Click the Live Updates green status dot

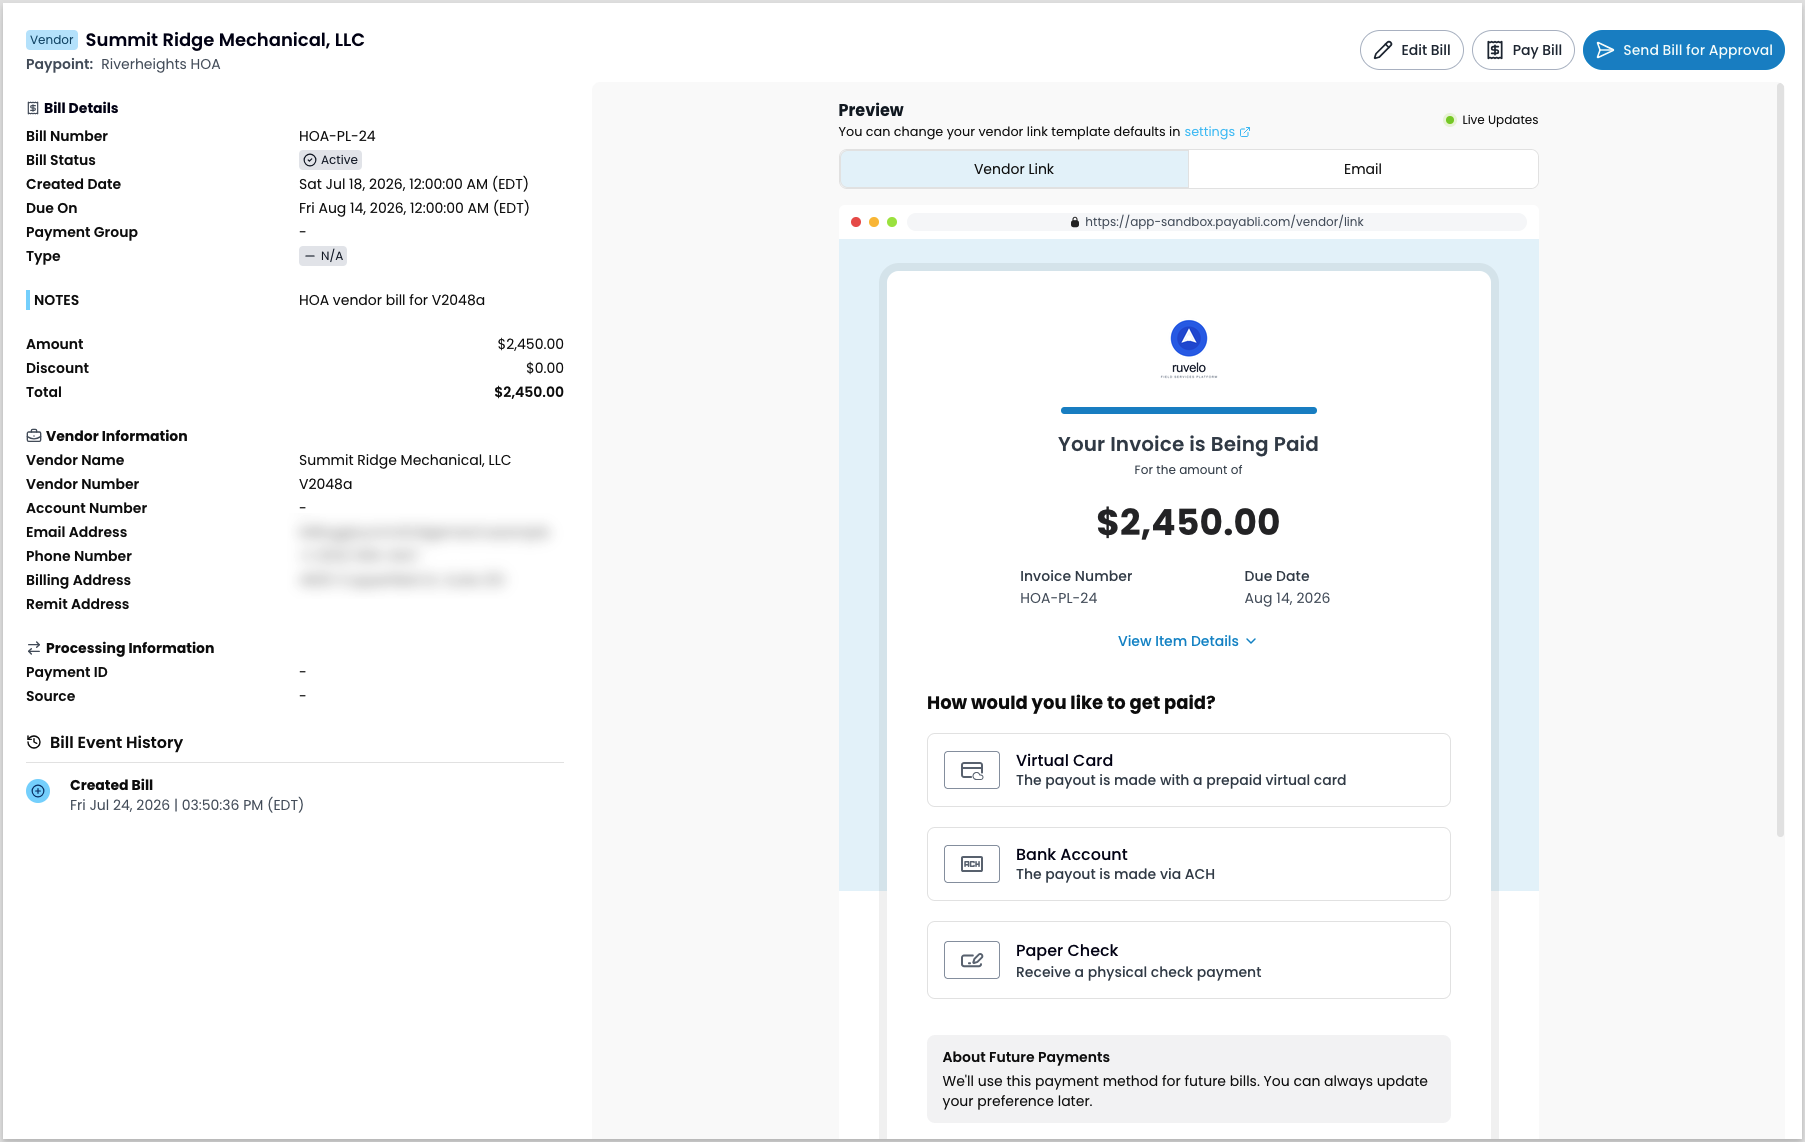pos(1450,120)
